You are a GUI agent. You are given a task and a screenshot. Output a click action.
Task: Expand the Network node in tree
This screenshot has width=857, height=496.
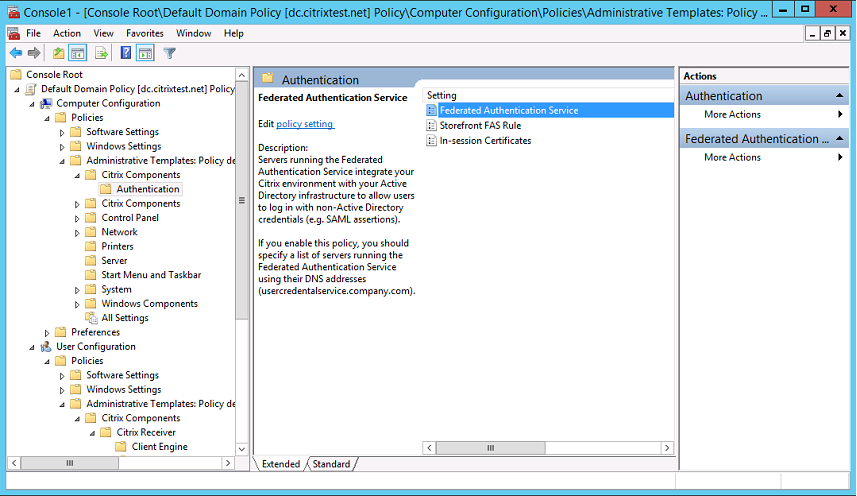[77, 233]
